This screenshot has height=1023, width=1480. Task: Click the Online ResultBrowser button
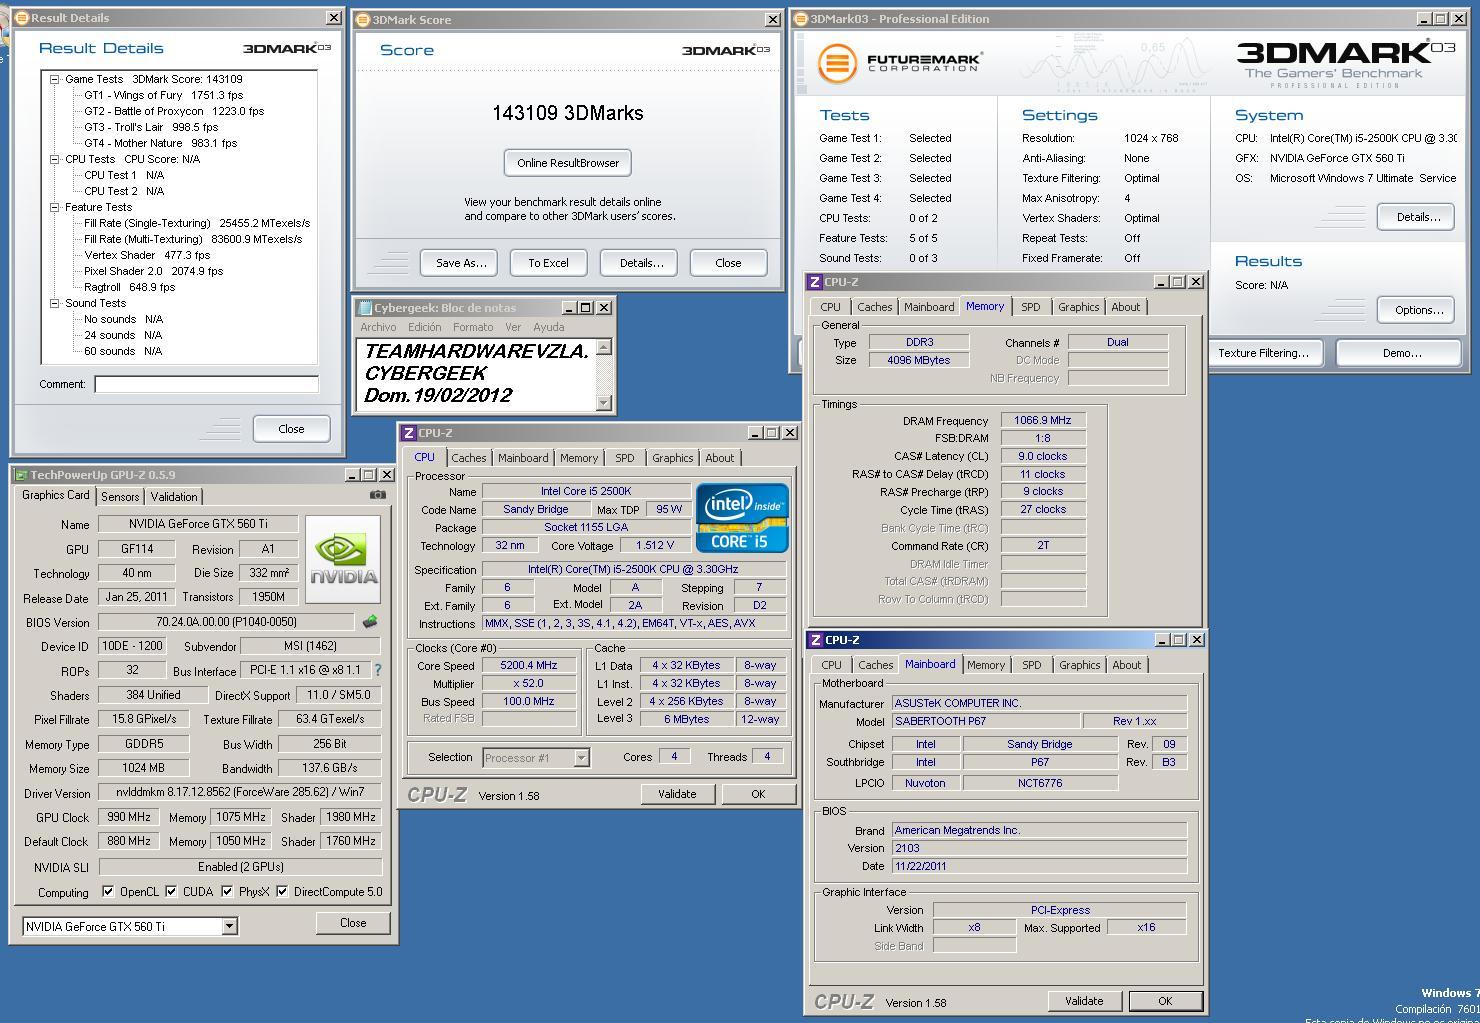pyautogui.click(x=568, y=163)
